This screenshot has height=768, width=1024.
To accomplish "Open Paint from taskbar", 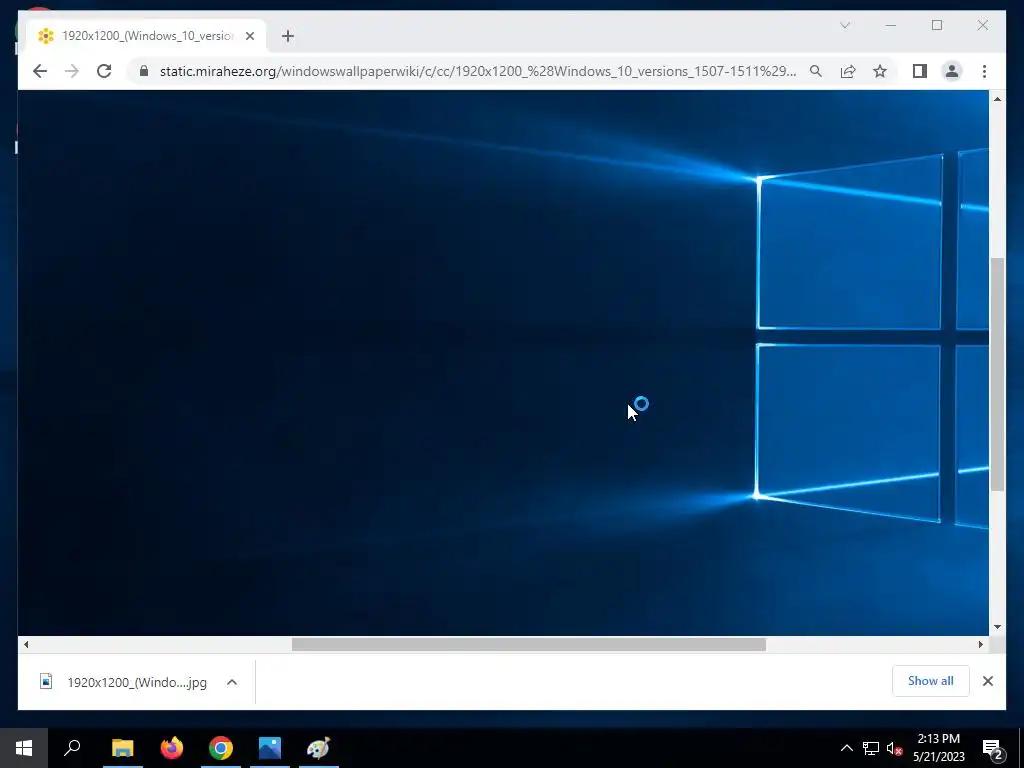I will tap(319, 748).
